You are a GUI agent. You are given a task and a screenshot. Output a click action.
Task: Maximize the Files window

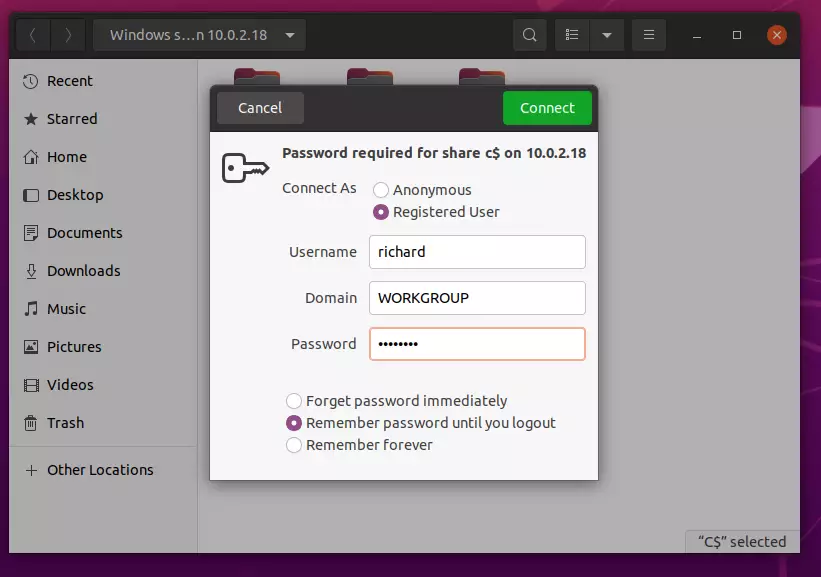tap(737, 35)
